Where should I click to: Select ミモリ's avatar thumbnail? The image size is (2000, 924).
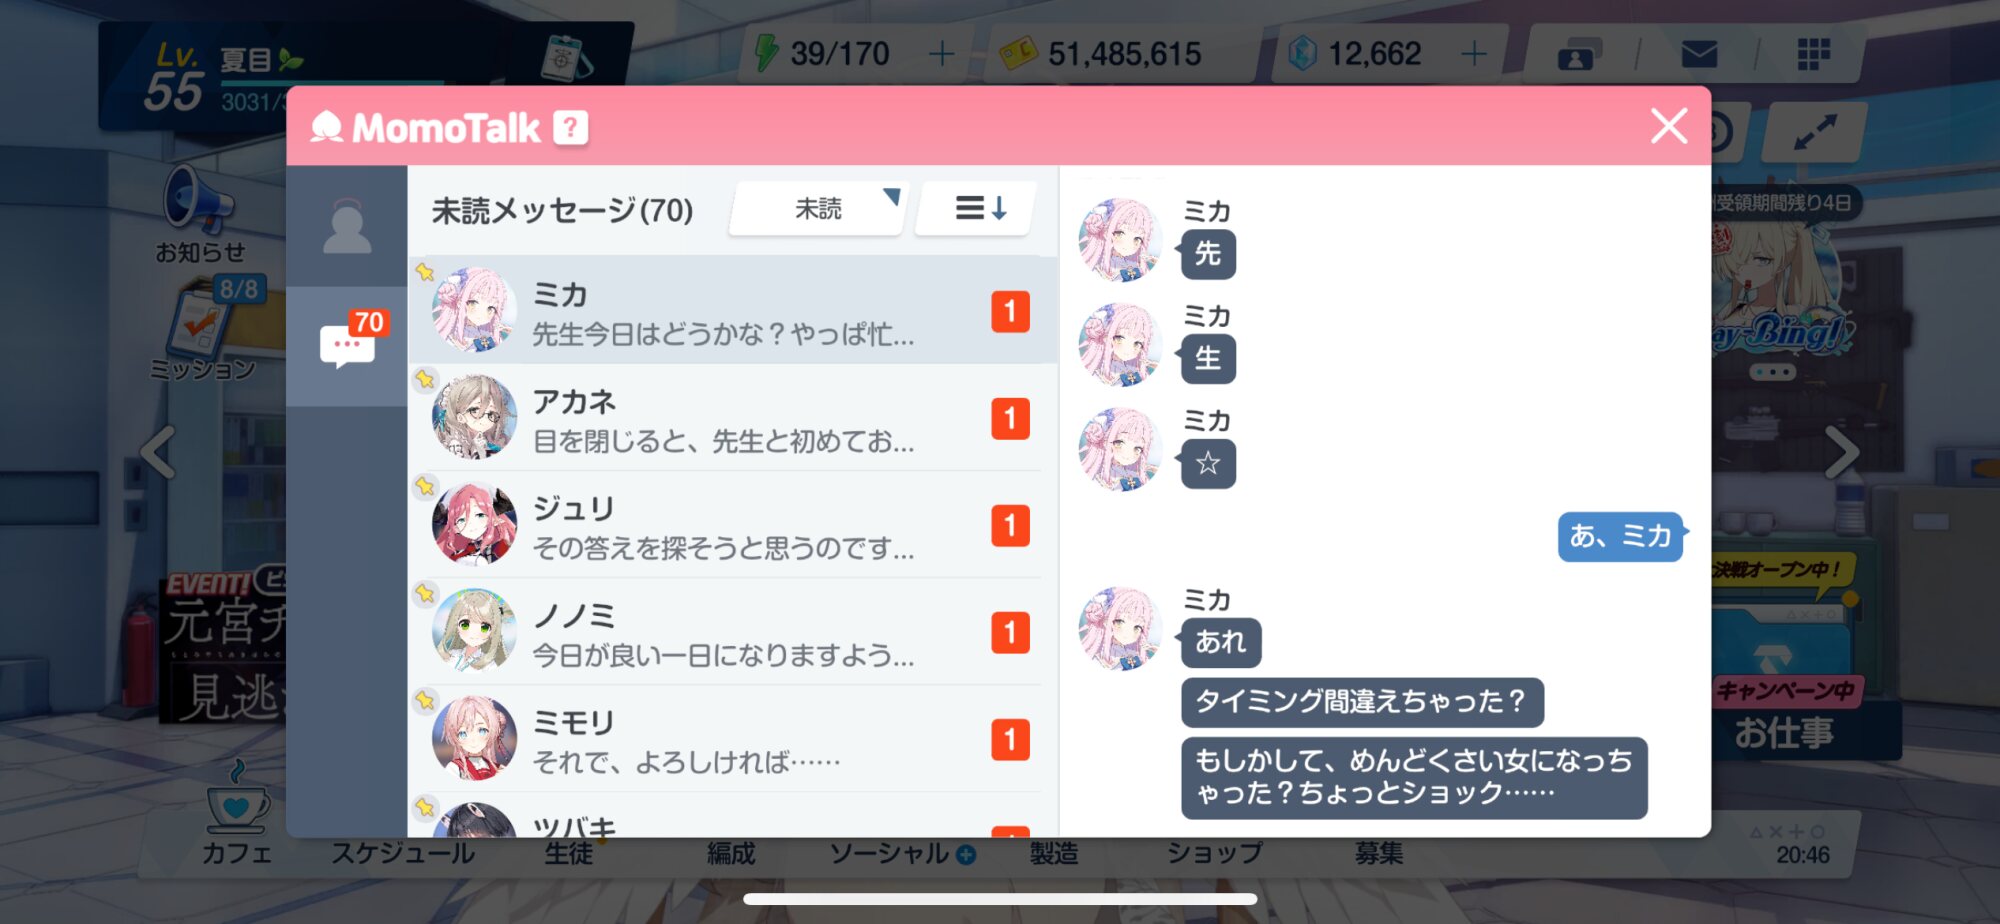pyautogui.click(x=474, y=738)
